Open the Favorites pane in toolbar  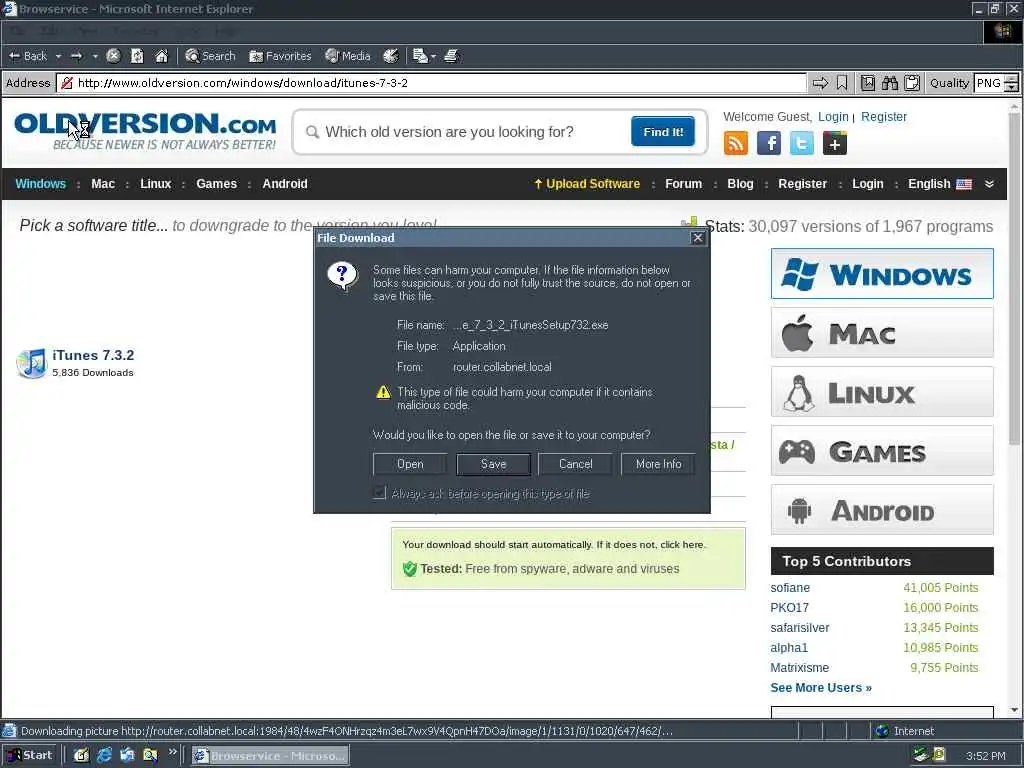point(280,56)
